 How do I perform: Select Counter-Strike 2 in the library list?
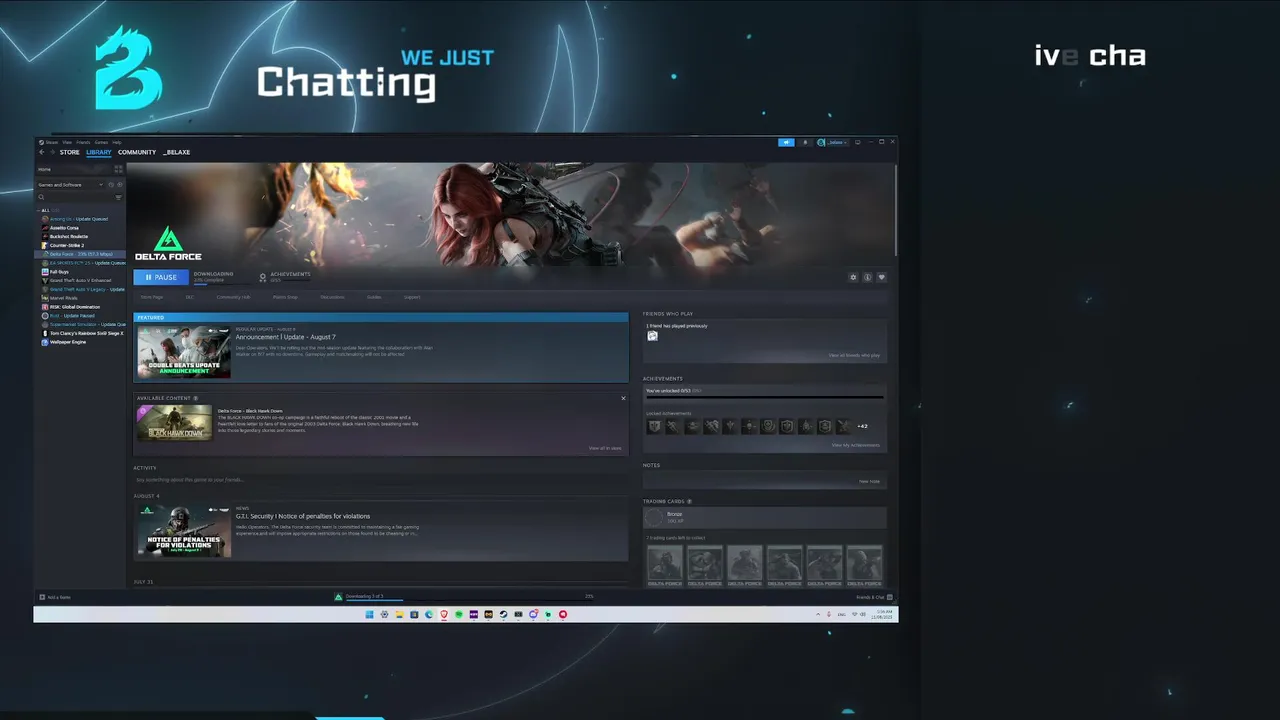pos(80,245)
